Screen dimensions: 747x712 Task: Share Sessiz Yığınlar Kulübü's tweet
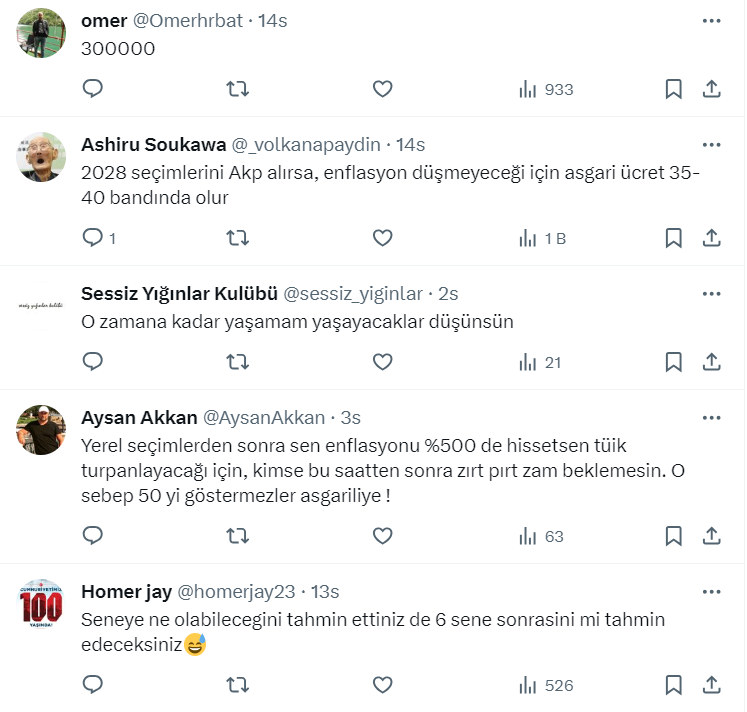(x=711, y=361)
